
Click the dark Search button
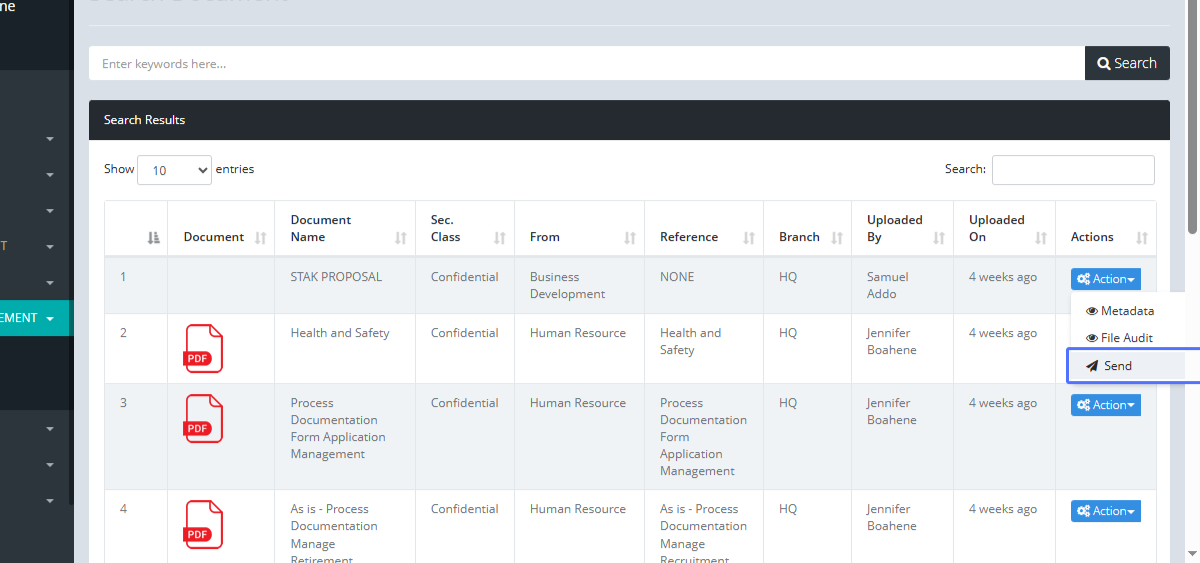[x=1127, y=63]
